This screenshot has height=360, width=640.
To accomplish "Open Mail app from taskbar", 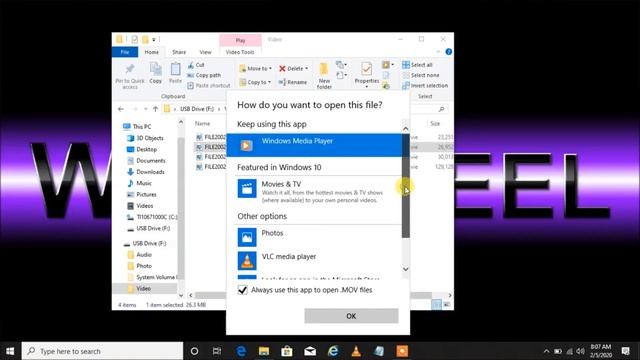I will coord(310,351).
